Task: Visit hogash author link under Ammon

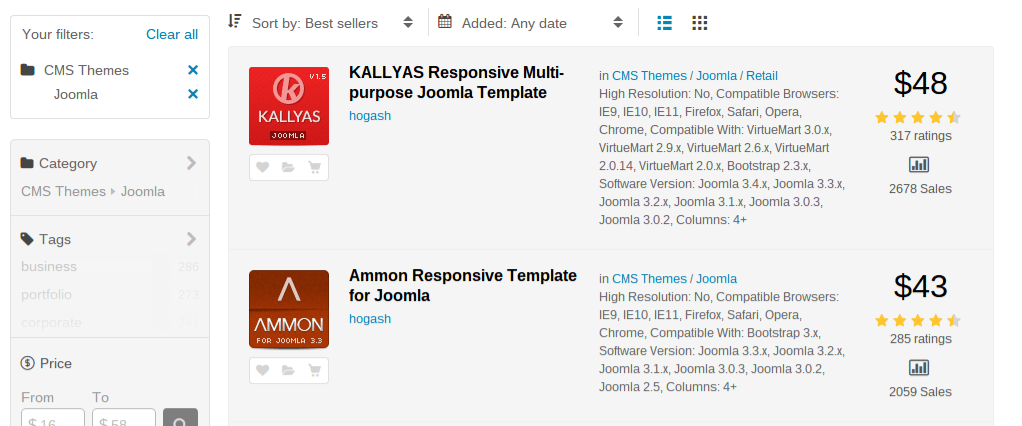Action: pos(370,319)
